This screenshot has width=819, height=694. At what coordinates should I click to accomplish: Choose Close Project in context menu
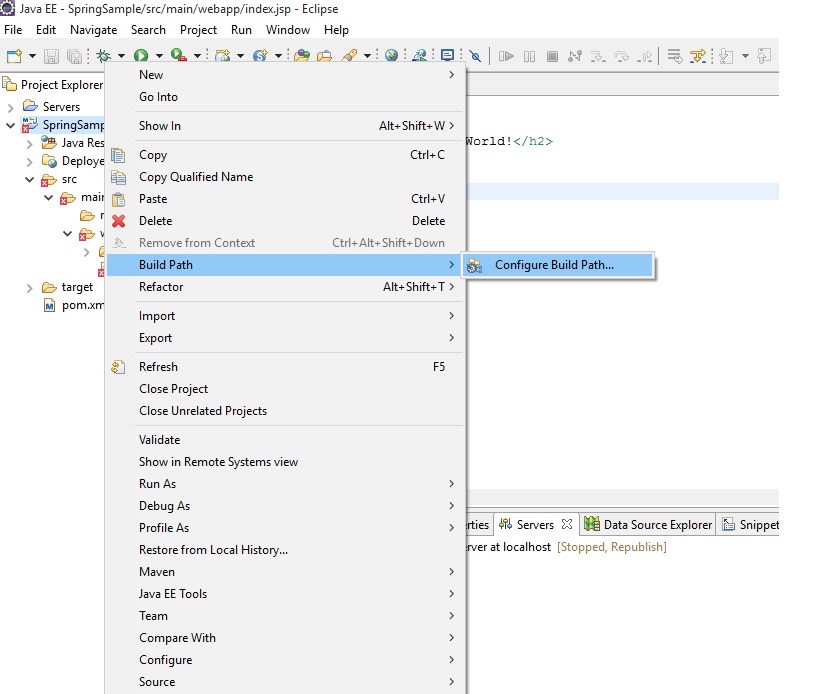285,389
